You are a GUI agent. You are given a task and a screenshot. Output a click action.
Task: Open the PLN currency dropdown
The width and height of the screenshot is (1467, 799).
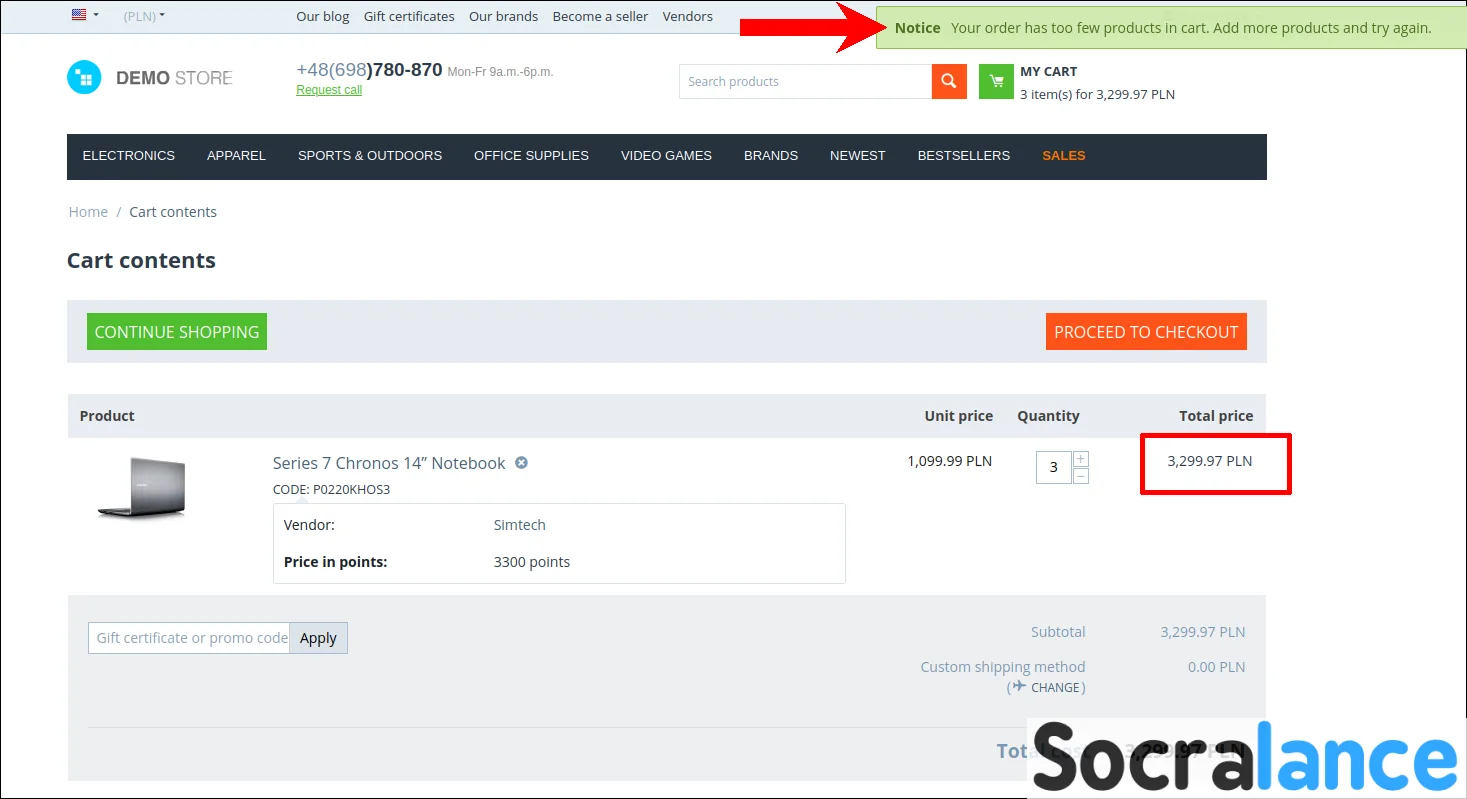[x=144, y=16]
